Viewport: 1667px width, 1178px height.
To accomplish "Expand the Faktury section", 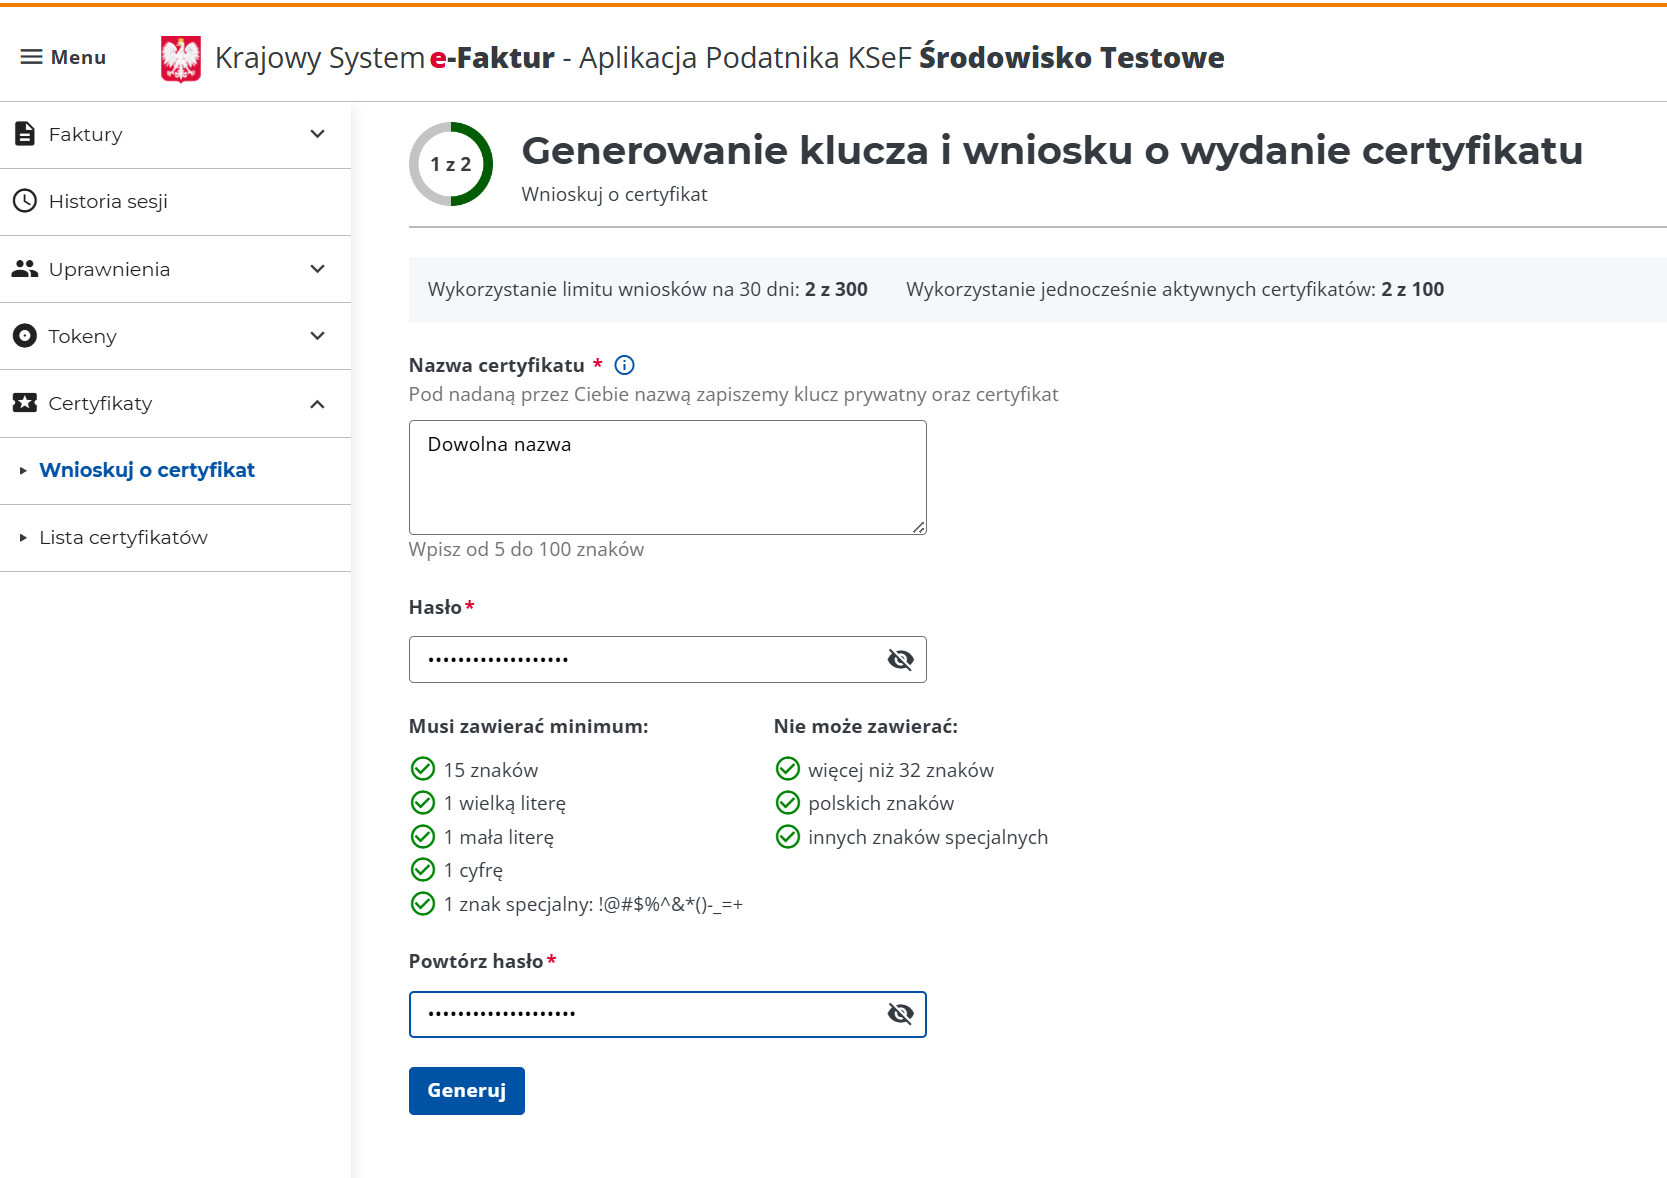I will coord(318,133).
